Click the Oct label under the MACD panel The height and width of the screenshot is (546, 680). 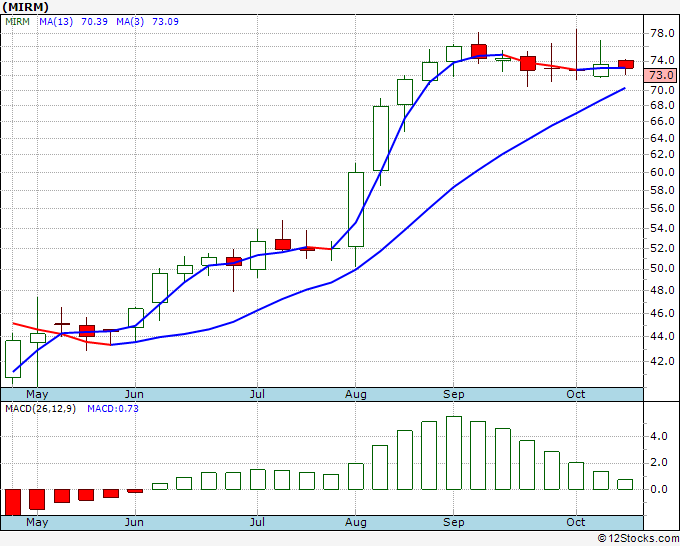(x=575, y=522)
